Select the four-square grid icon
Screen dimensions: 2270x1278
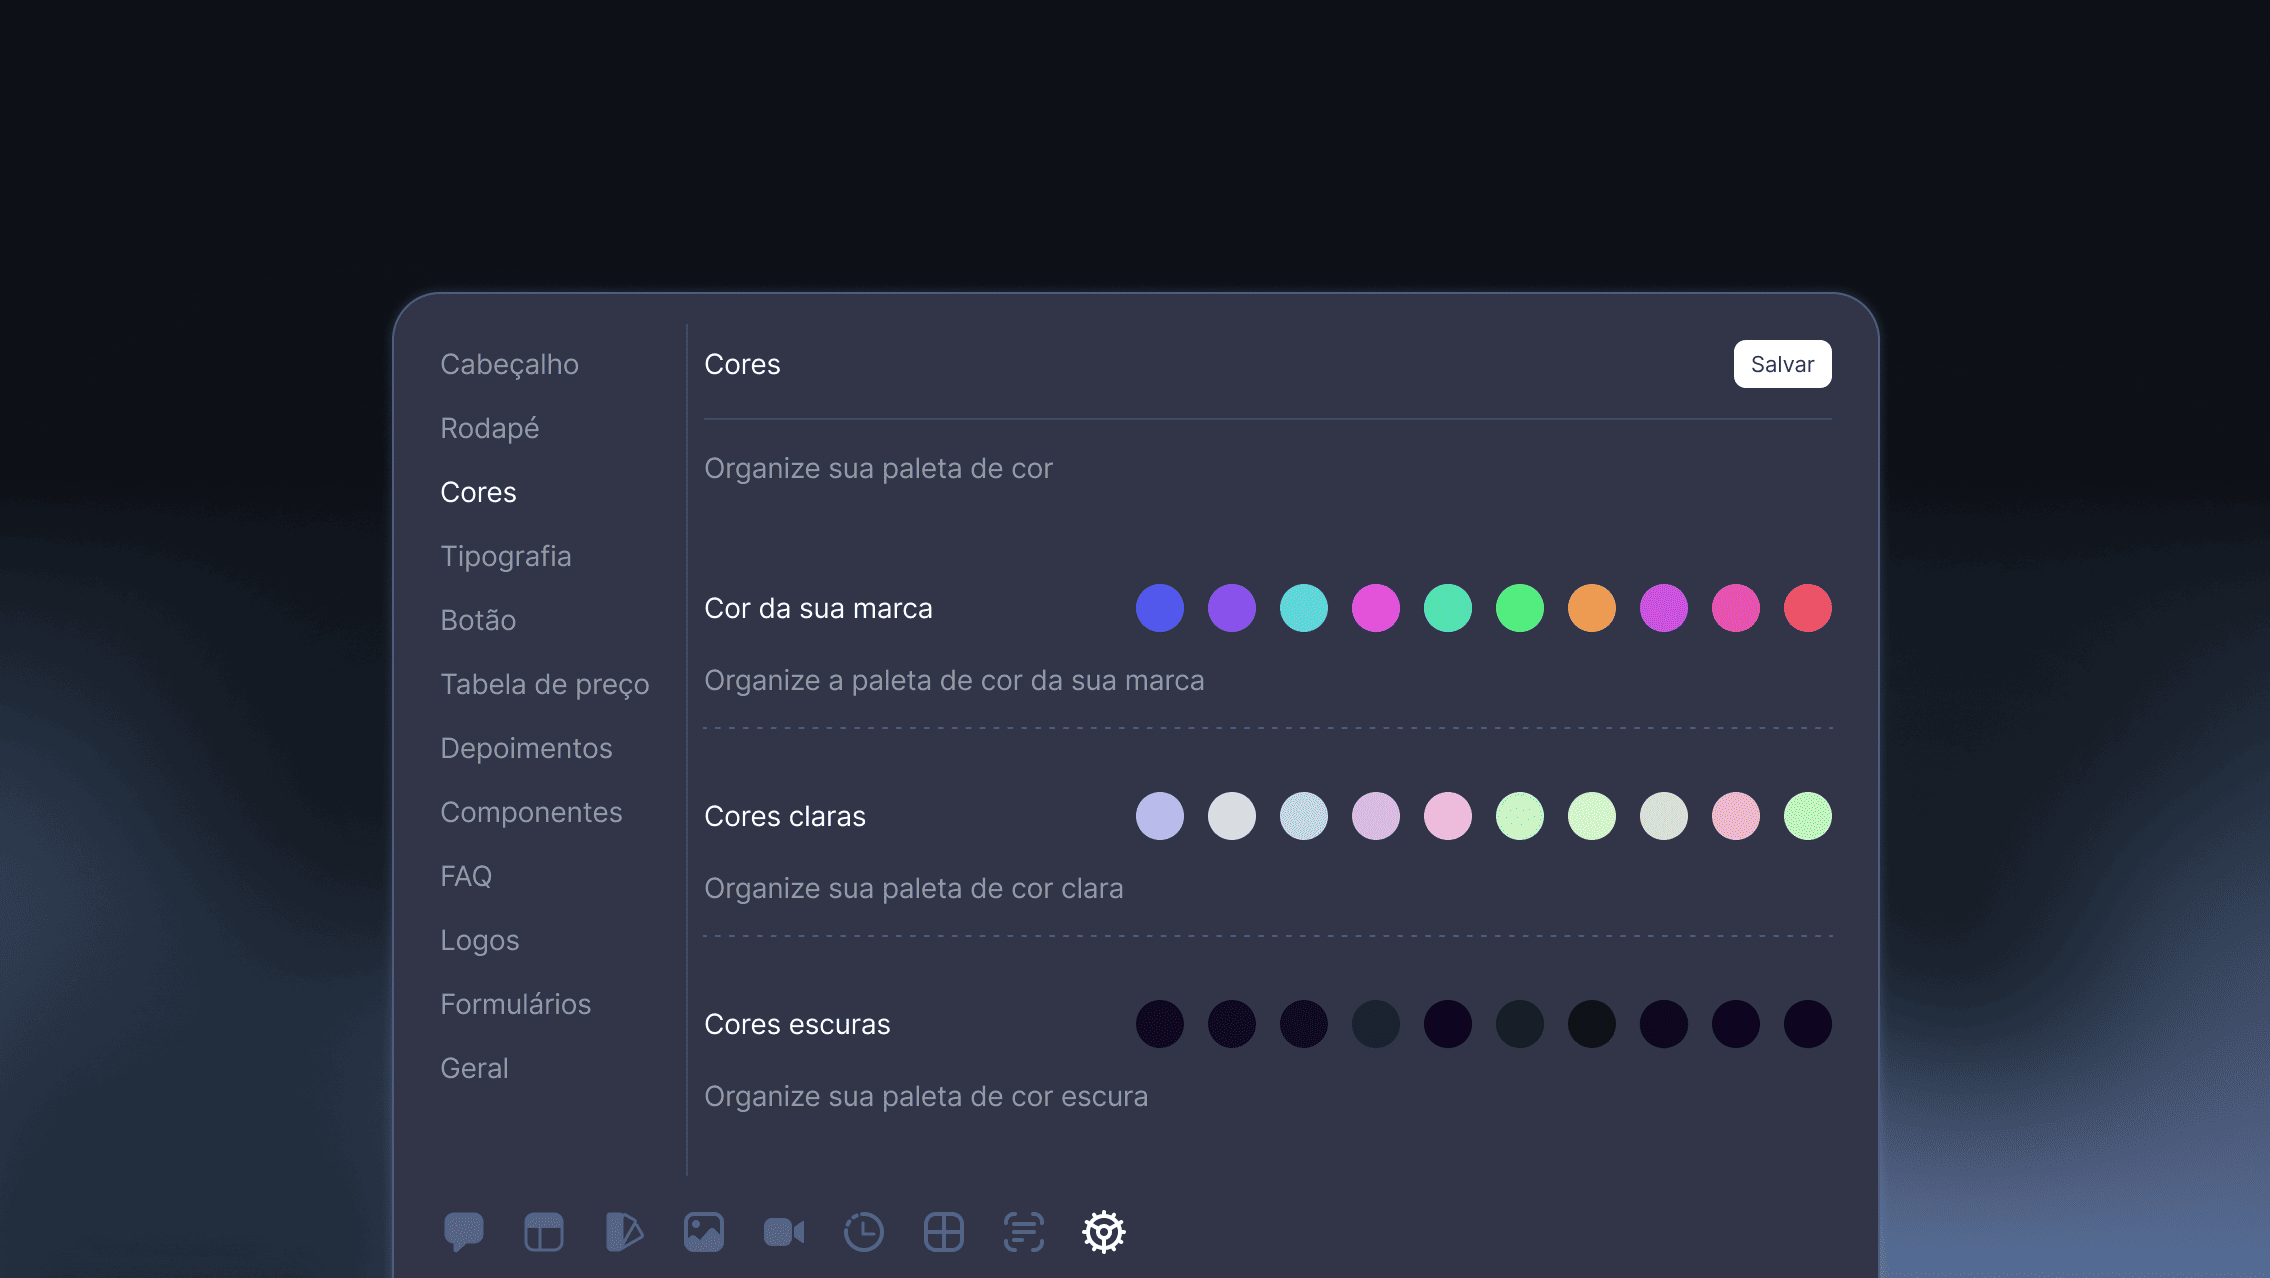pyautogui.click(x=944, y=1232)
